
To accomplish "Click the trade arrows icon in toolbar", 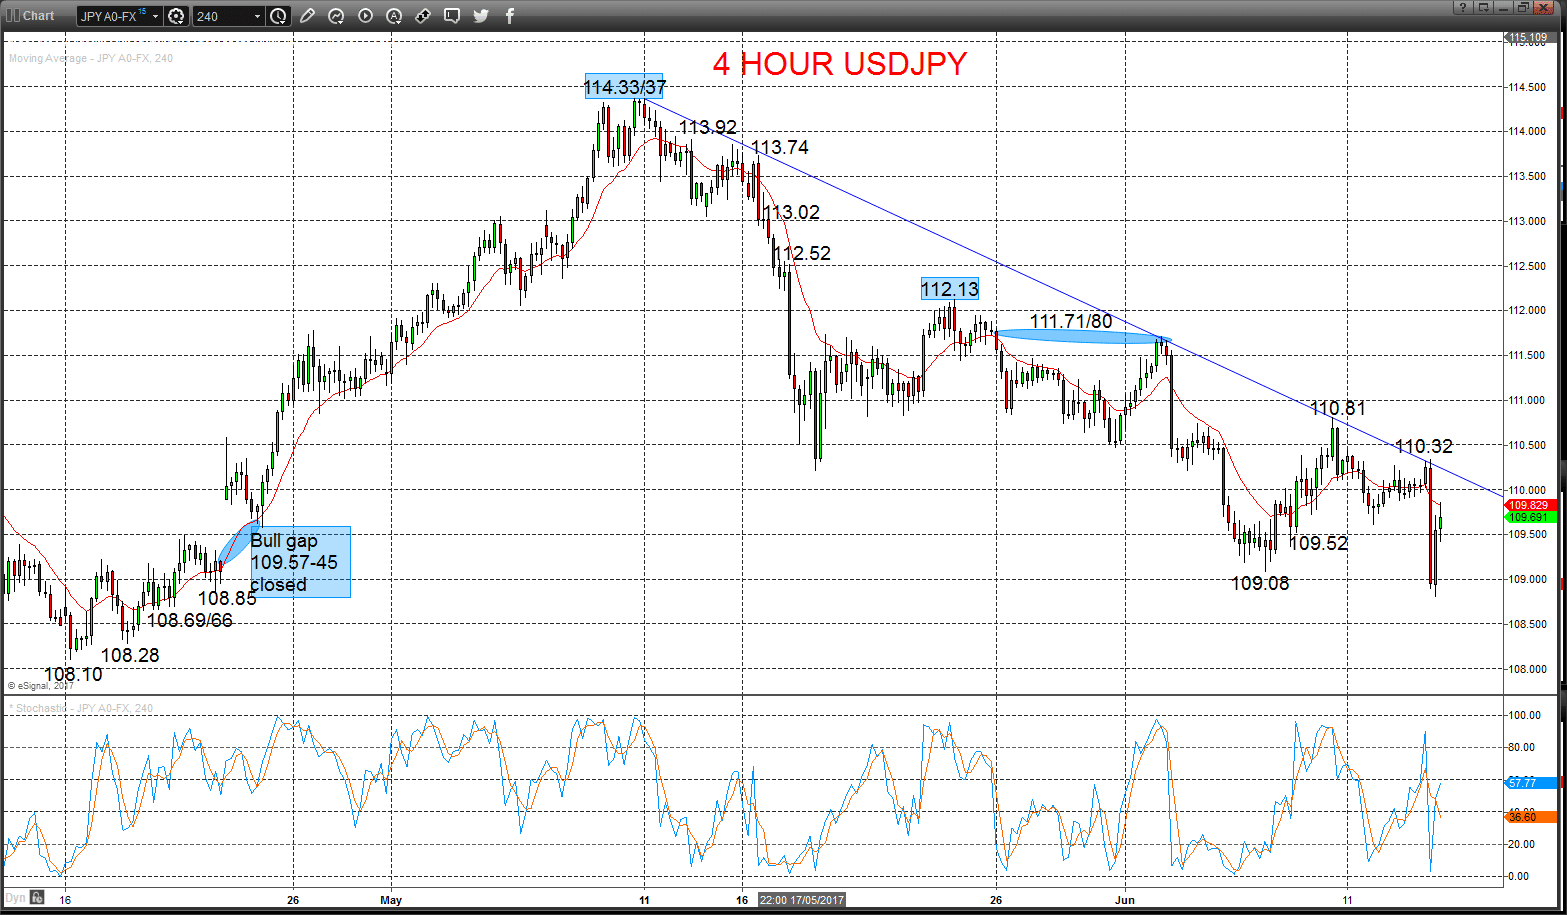I will [423, 16].
